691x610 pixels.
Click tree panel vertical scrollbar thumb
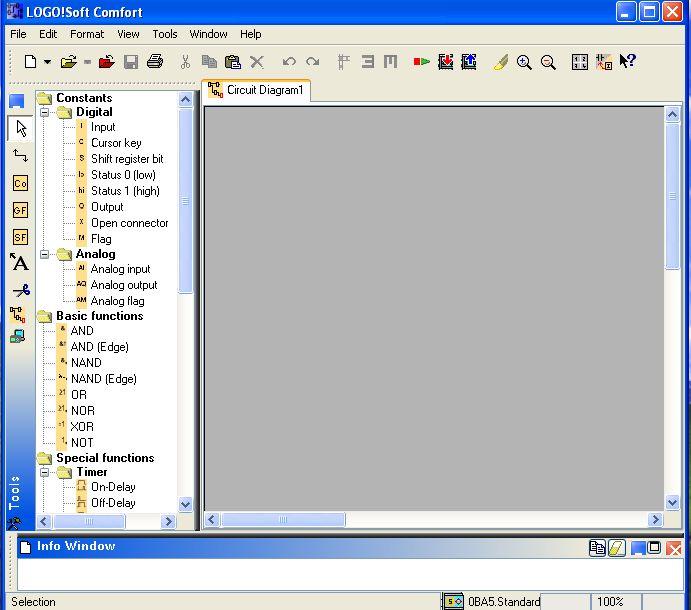[186, 201]
